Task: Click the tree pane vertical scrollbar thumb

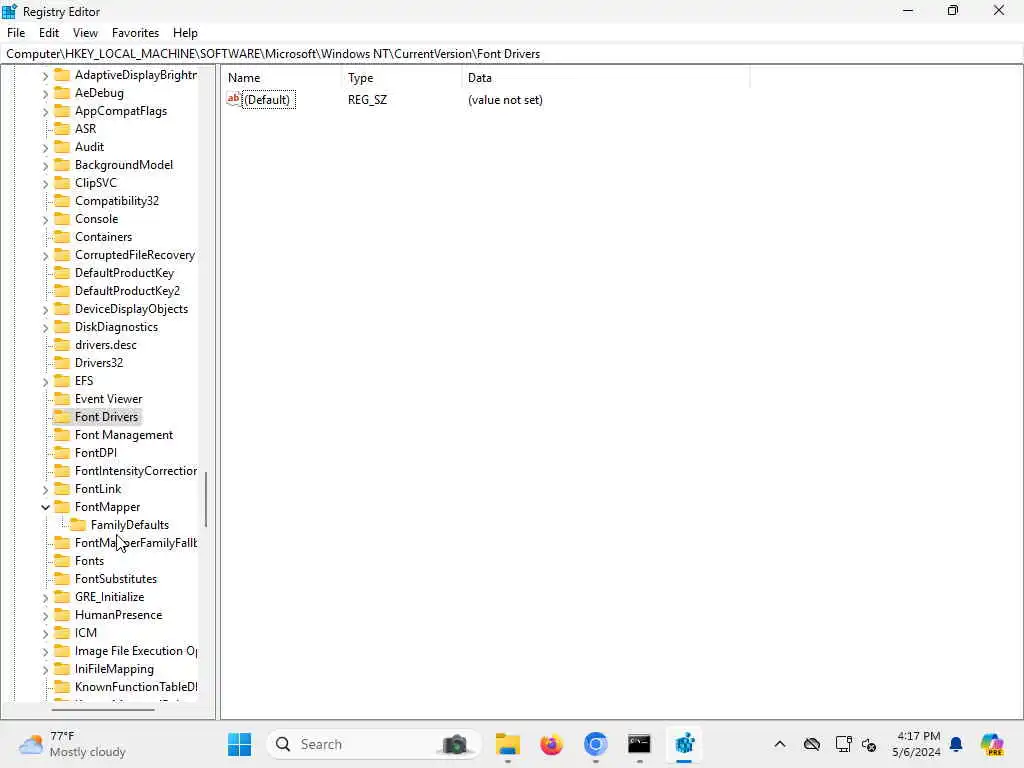Action: tap(206, 499)
